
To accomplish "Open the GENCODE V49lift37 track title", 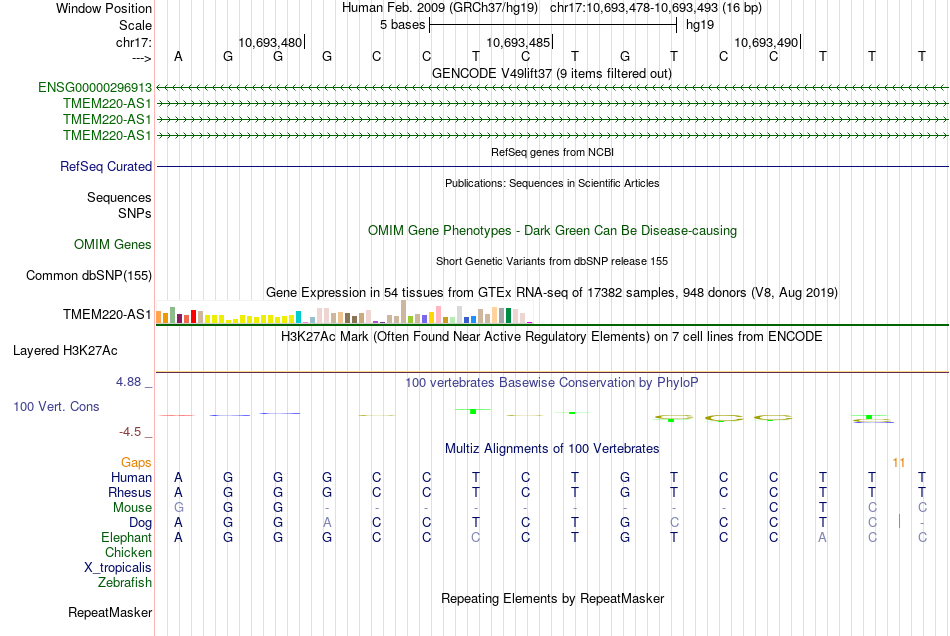I will point(551,73).
